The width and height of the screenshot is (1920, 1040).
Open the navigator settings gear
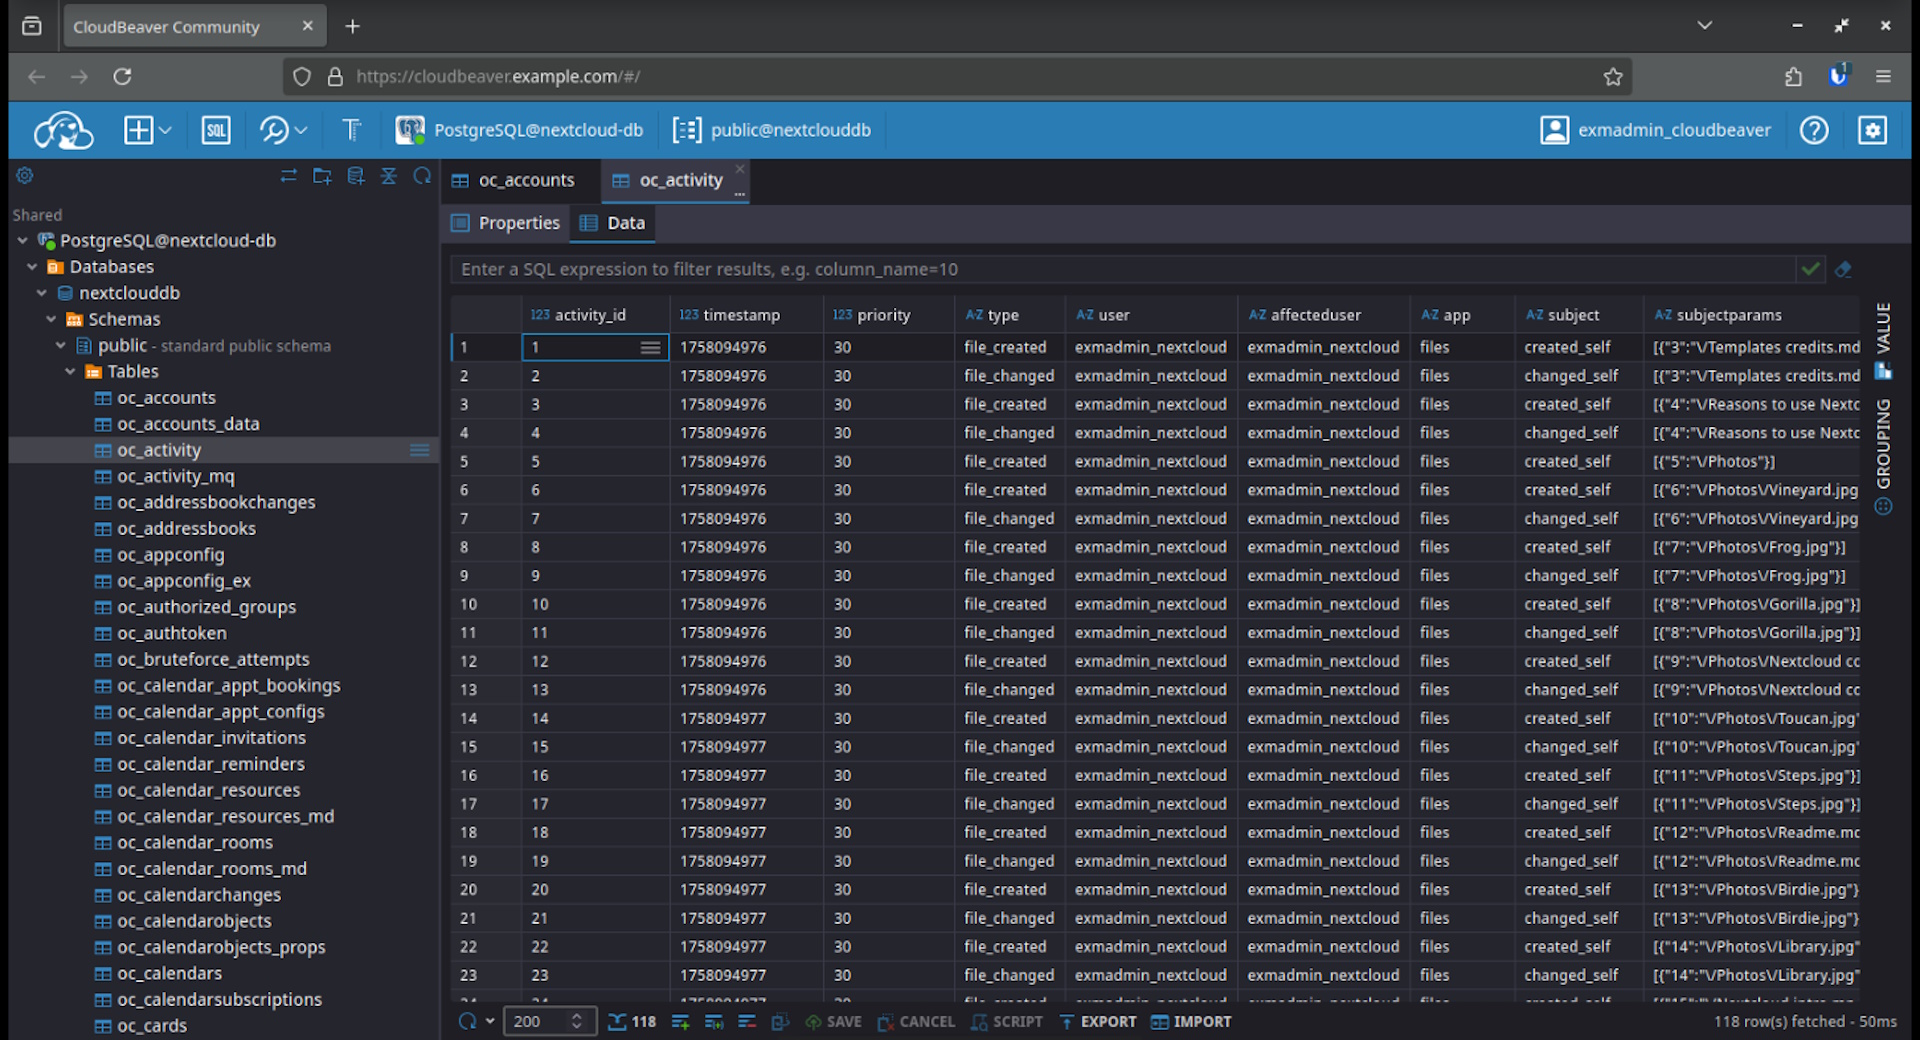[25, 176]
